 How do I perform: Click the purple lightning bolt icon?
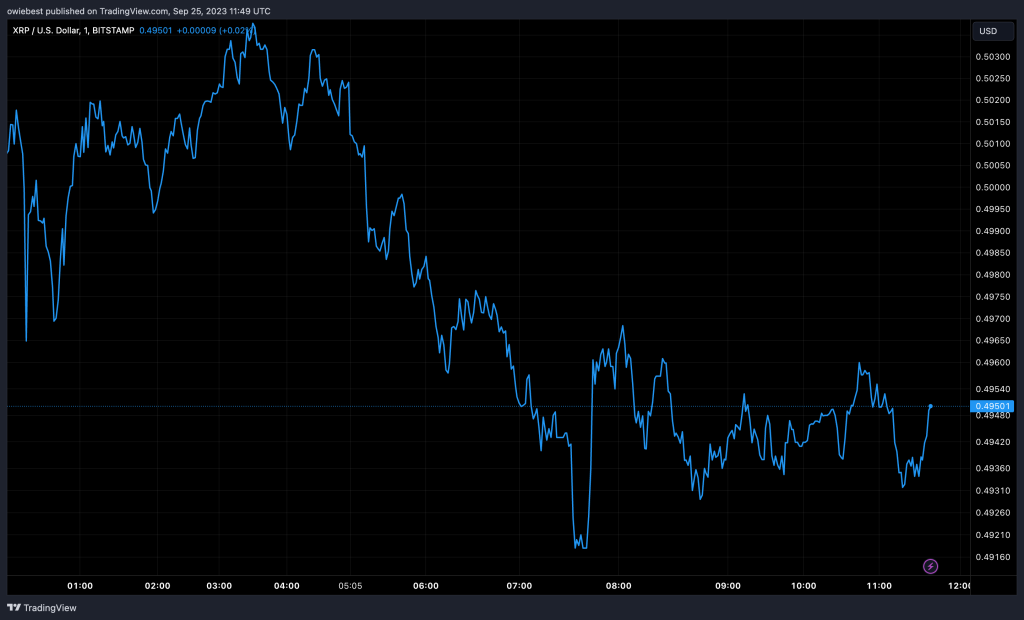click(x=931, y=566)
